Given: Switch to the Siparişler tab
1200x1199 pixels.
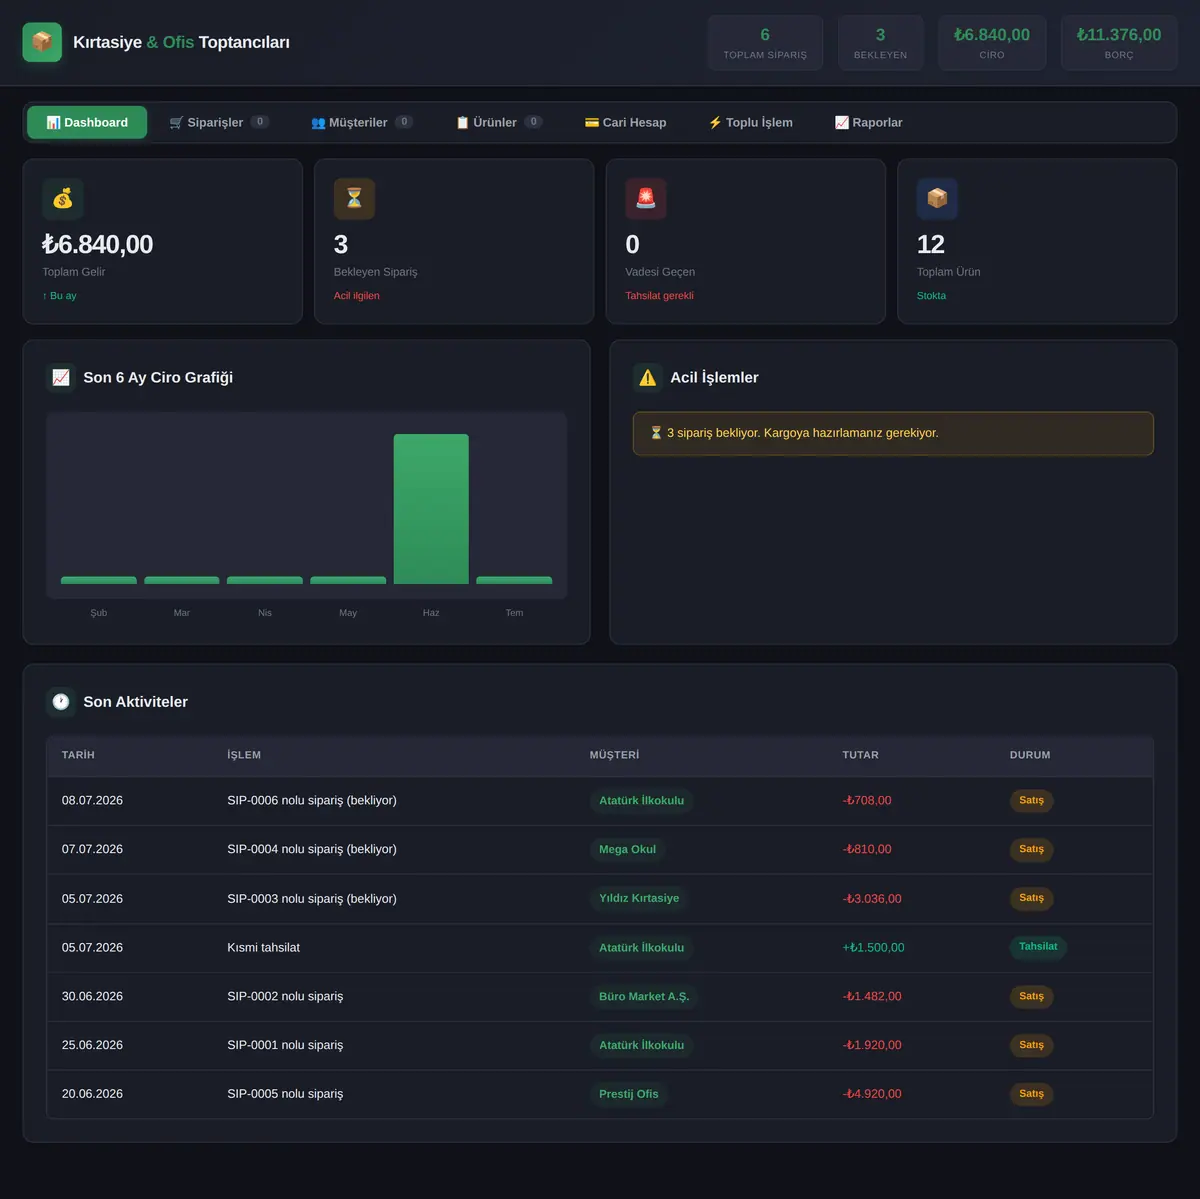Looking at the screenshot, I should click(219, 122).
